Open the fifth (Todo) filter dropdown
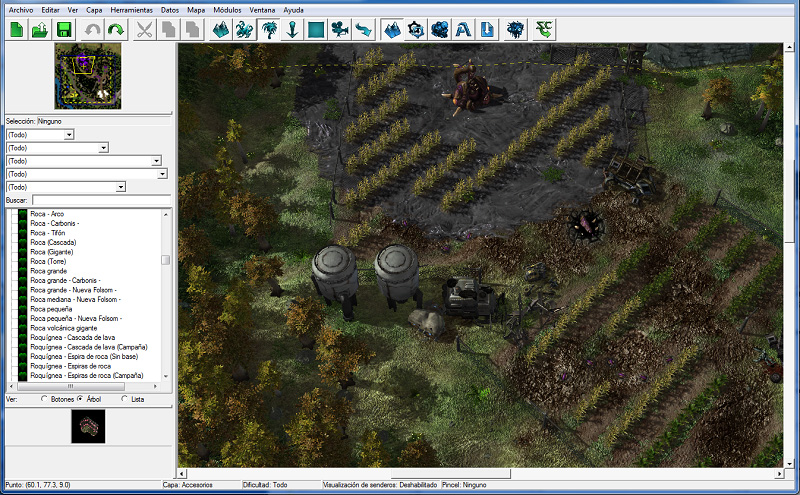 click(120, 187)
